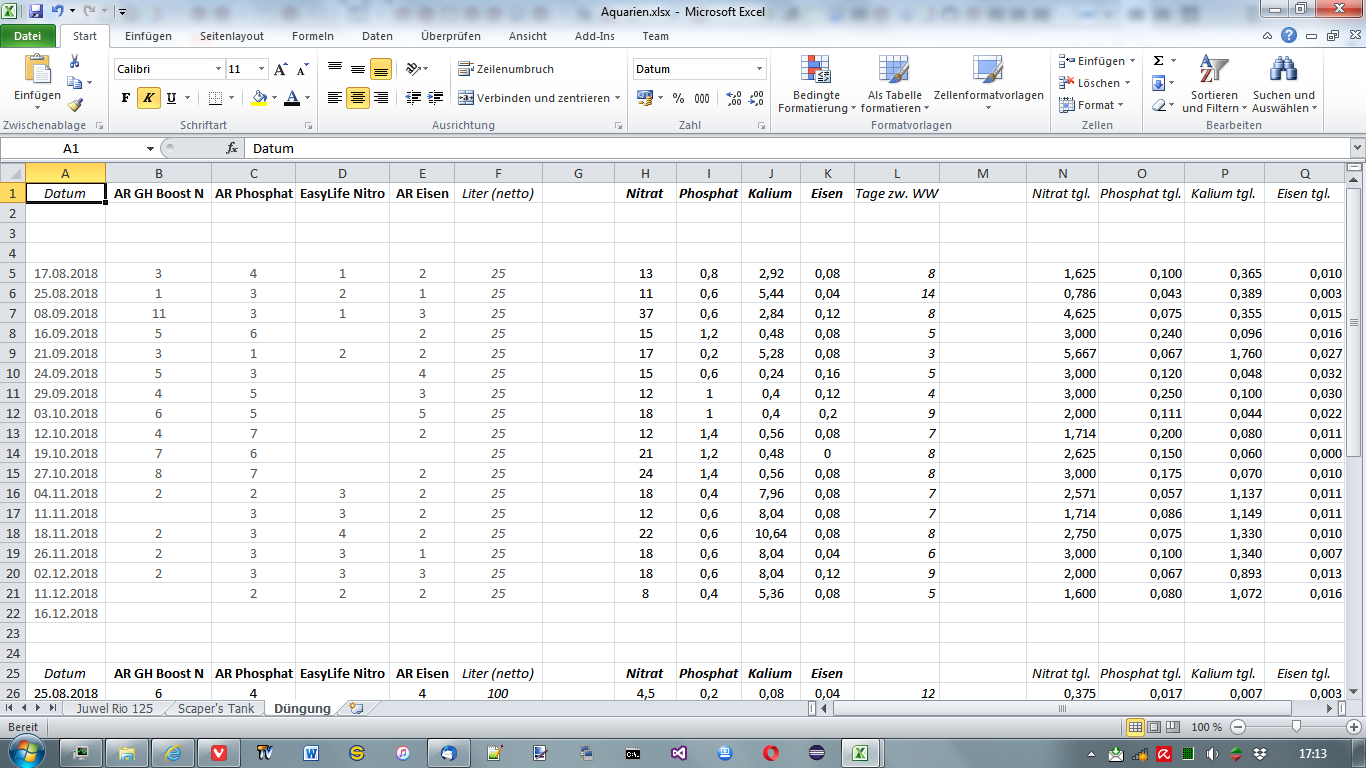The image size is (1366, 768).
Task: Open the font name Calibri dropdown
Action: pyautogui.click(x=219, y=69)
